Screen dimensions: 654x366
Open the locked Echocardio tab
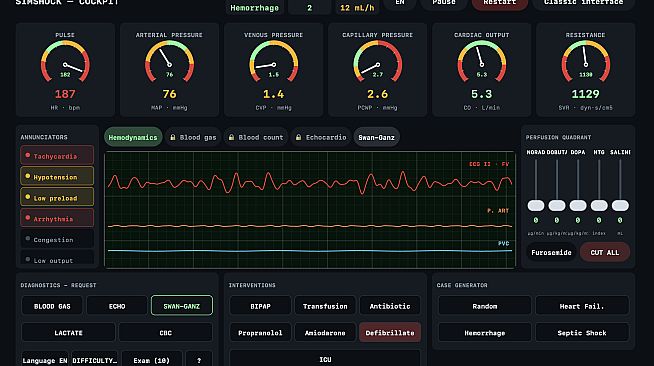(x=321, y=137)
